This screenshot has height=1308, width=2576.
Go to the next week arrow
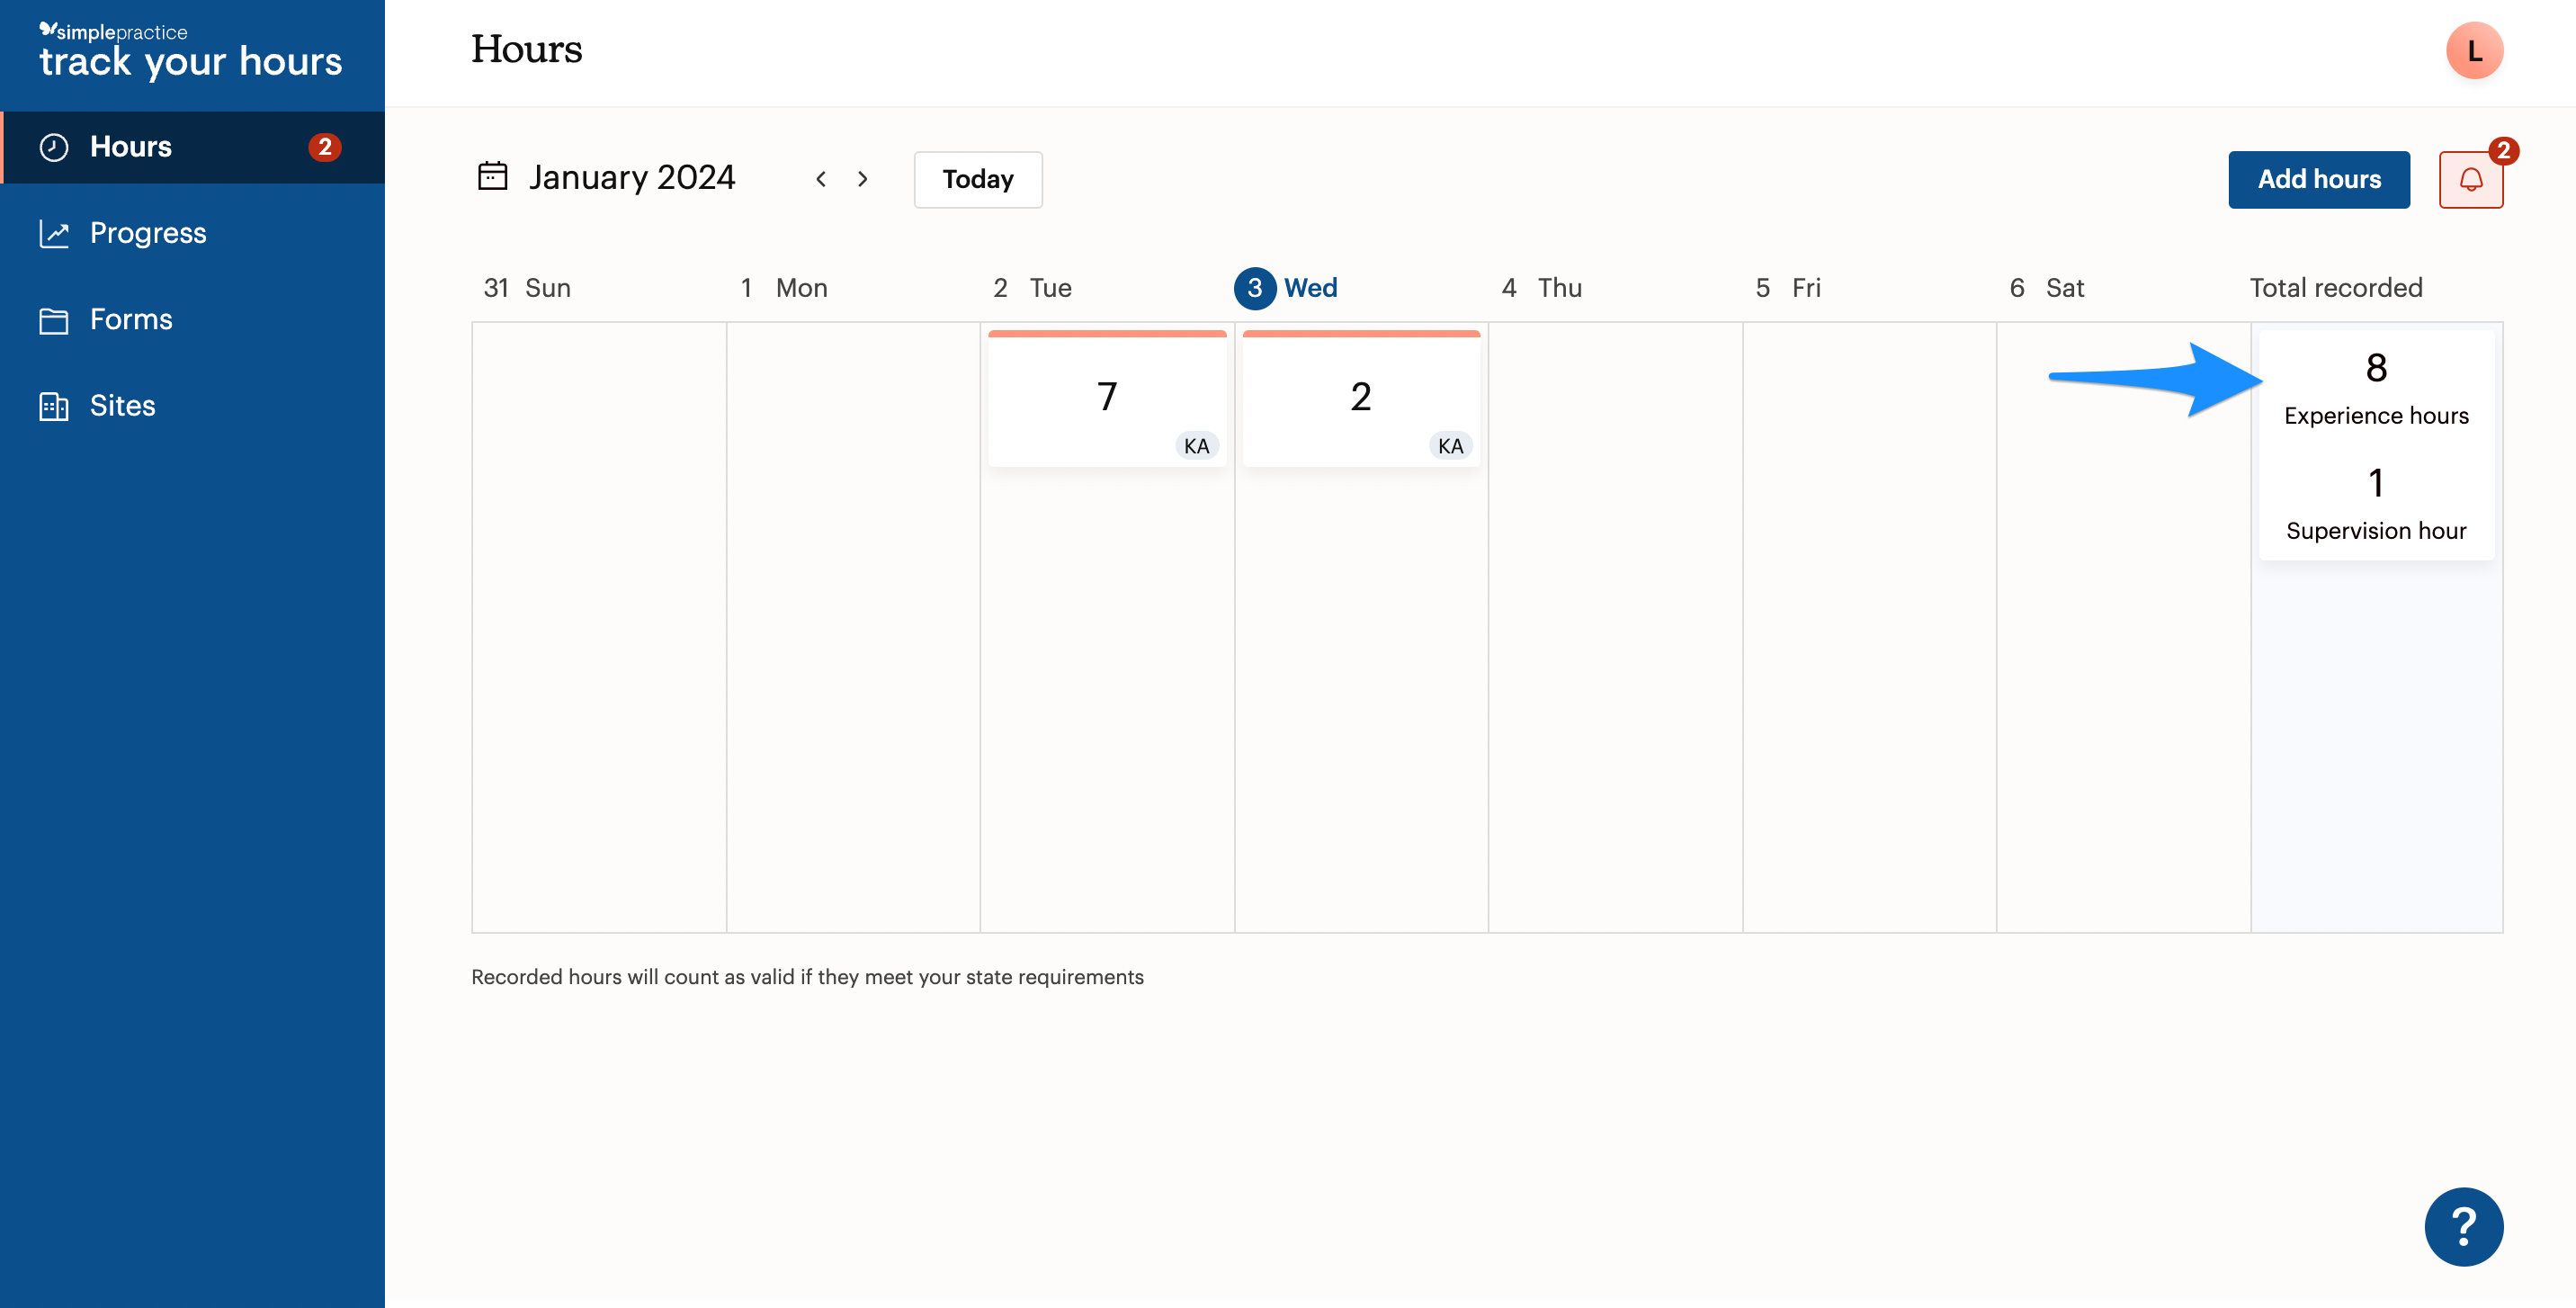pyautogui.click(x=863, y=179)
